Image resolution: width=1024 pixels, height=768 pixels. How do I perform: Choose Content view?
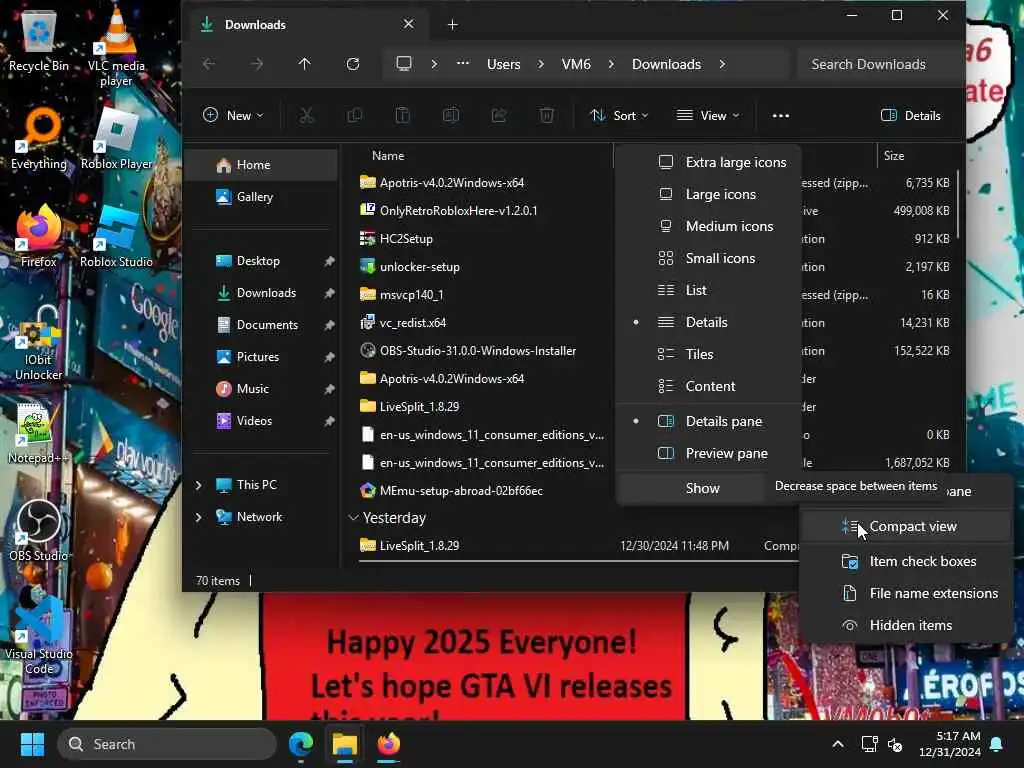click(709, 386)
